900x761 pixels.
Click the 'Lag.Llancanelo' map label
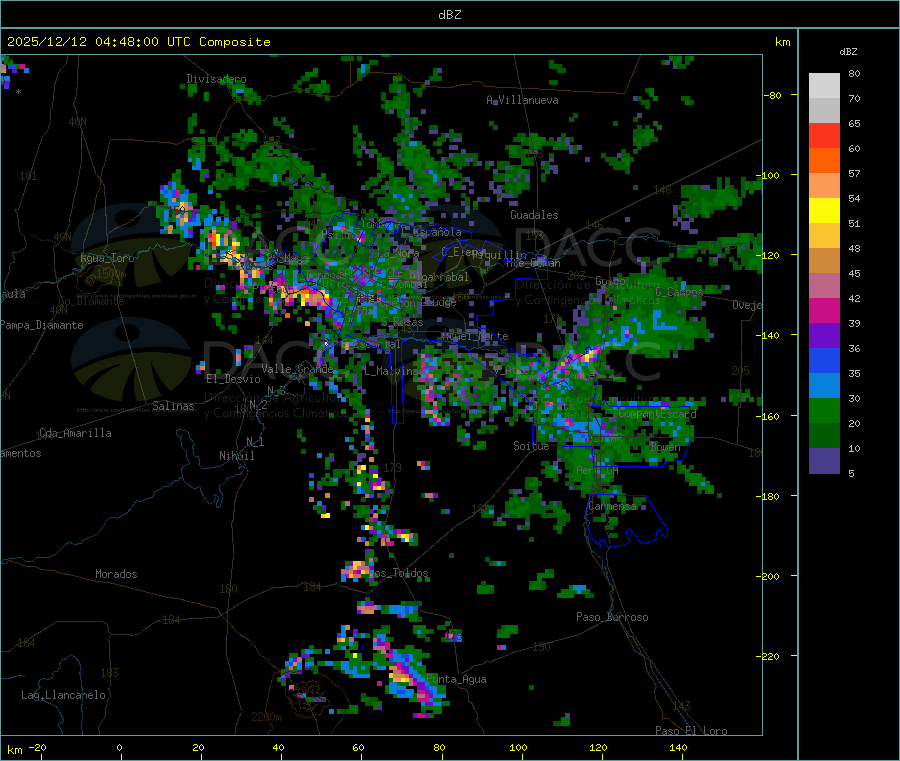63,695
